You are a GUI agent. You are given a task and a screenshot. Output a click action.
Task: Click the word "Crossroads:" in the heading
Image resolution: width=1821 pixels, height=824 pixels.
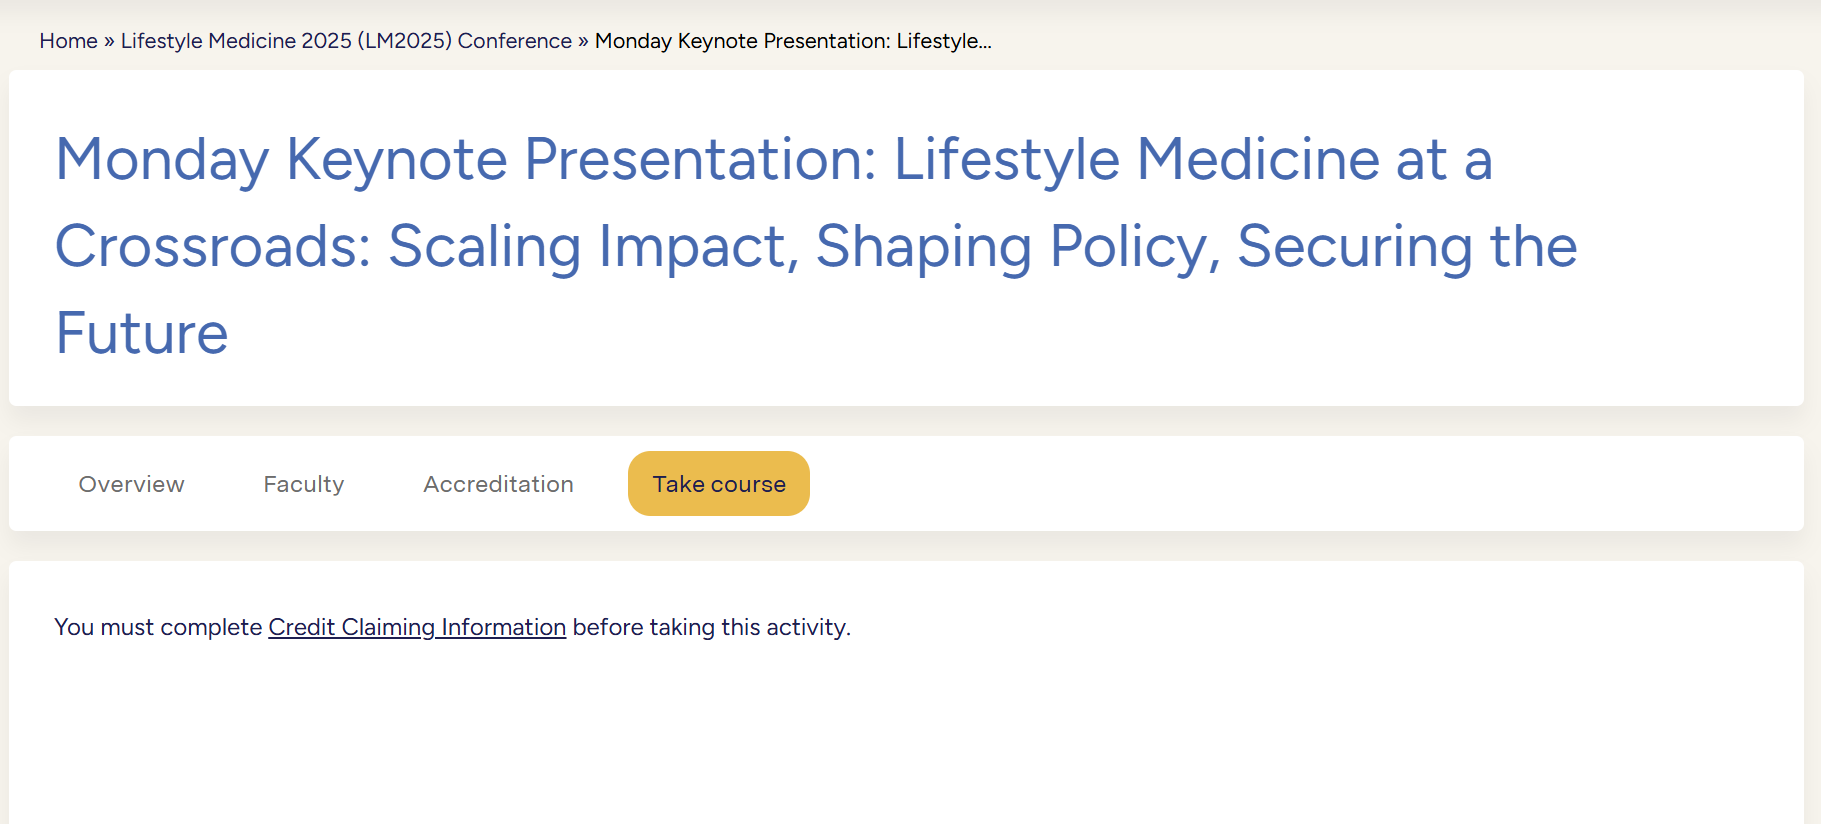pyautogui.click(x=212, y=247)
